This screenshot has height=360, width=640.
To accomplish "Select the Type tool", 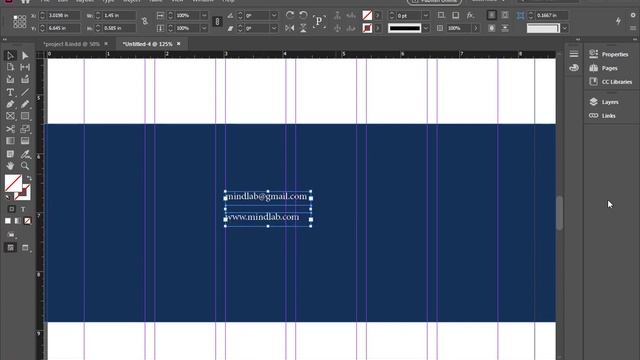I will 10,92.
